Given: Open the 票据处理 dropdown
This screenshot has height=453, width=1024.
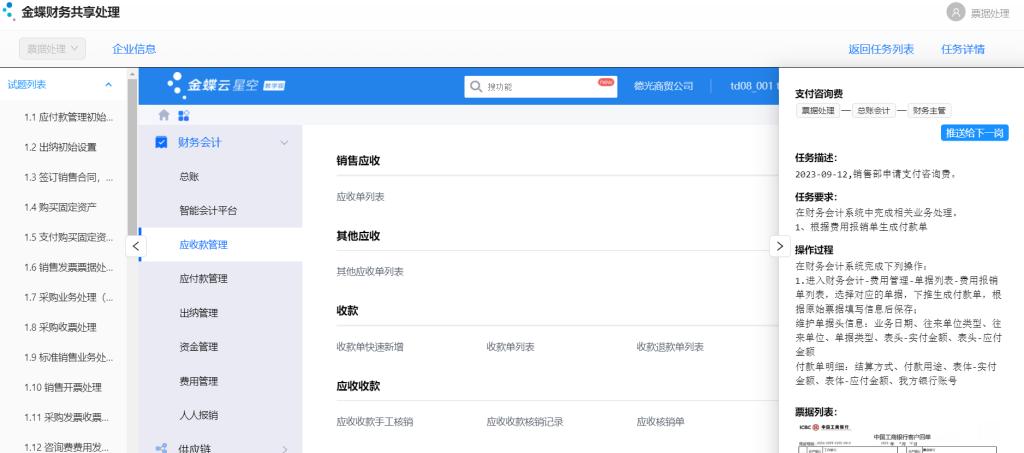Looking at the screenshot, I should (x=52, y=48).
